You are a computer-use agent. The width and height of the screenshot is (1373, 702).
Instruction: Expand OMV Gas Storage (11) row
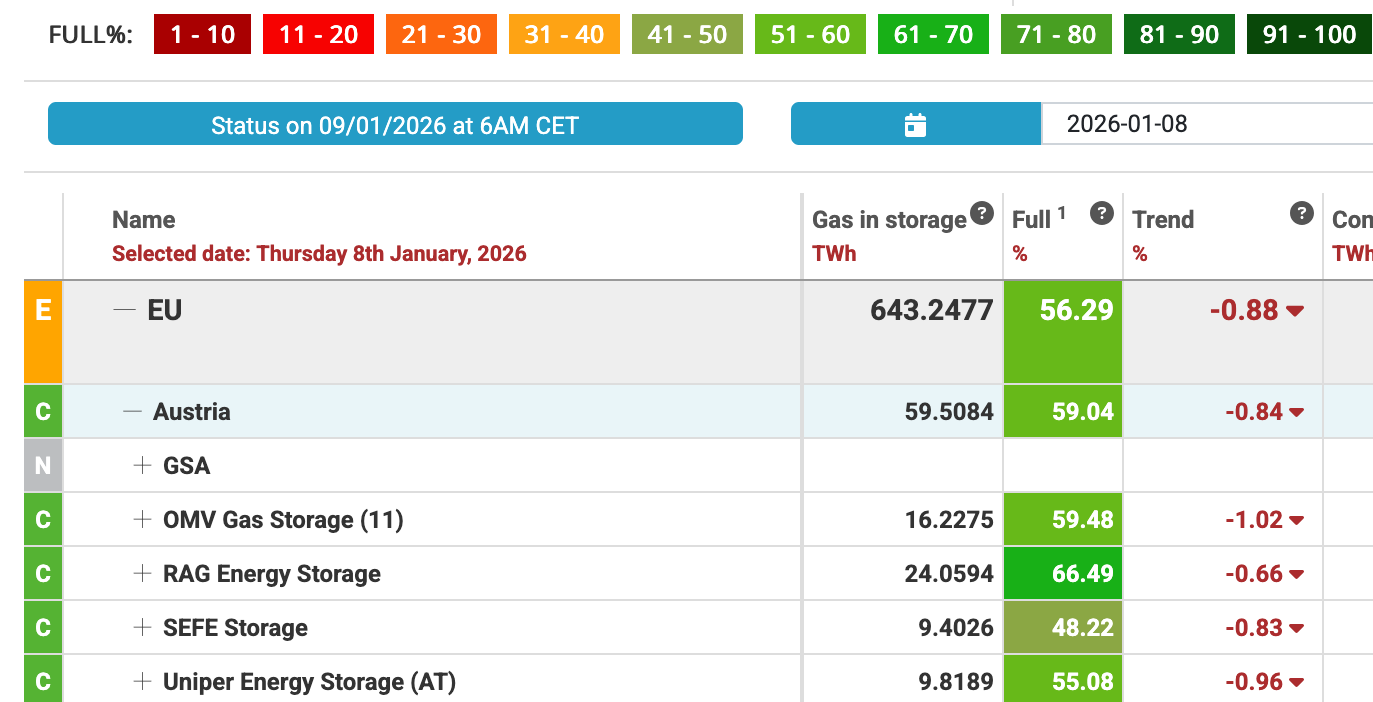[x=143, y=519]
